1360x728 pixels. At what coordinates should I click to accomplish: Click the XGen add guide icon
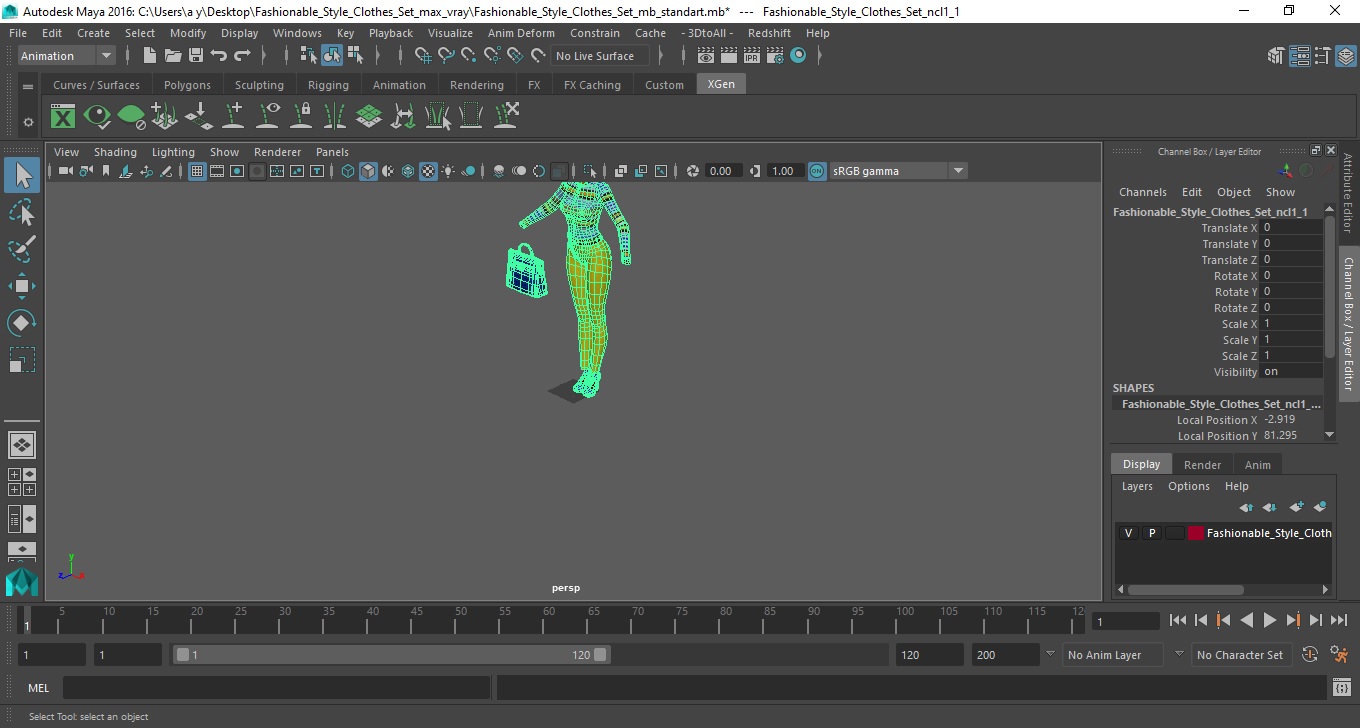coord(233,116)
